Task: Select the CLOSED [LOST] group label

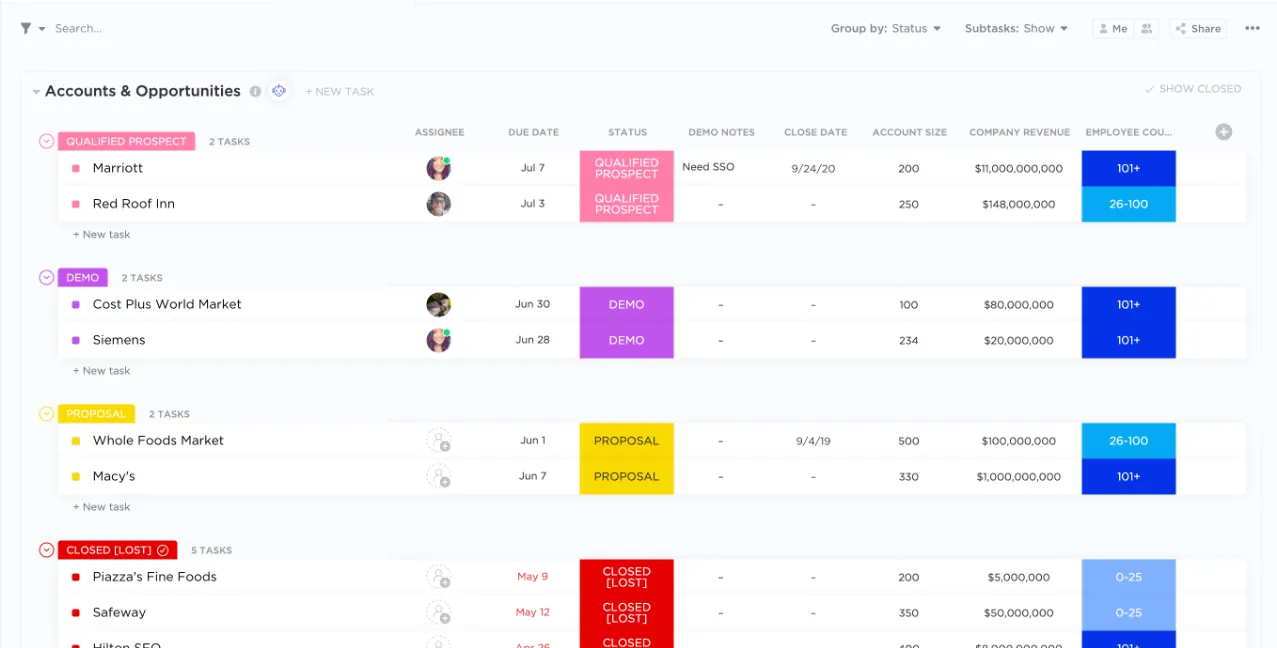Action: pyautogui.click(x=117, y=550)
